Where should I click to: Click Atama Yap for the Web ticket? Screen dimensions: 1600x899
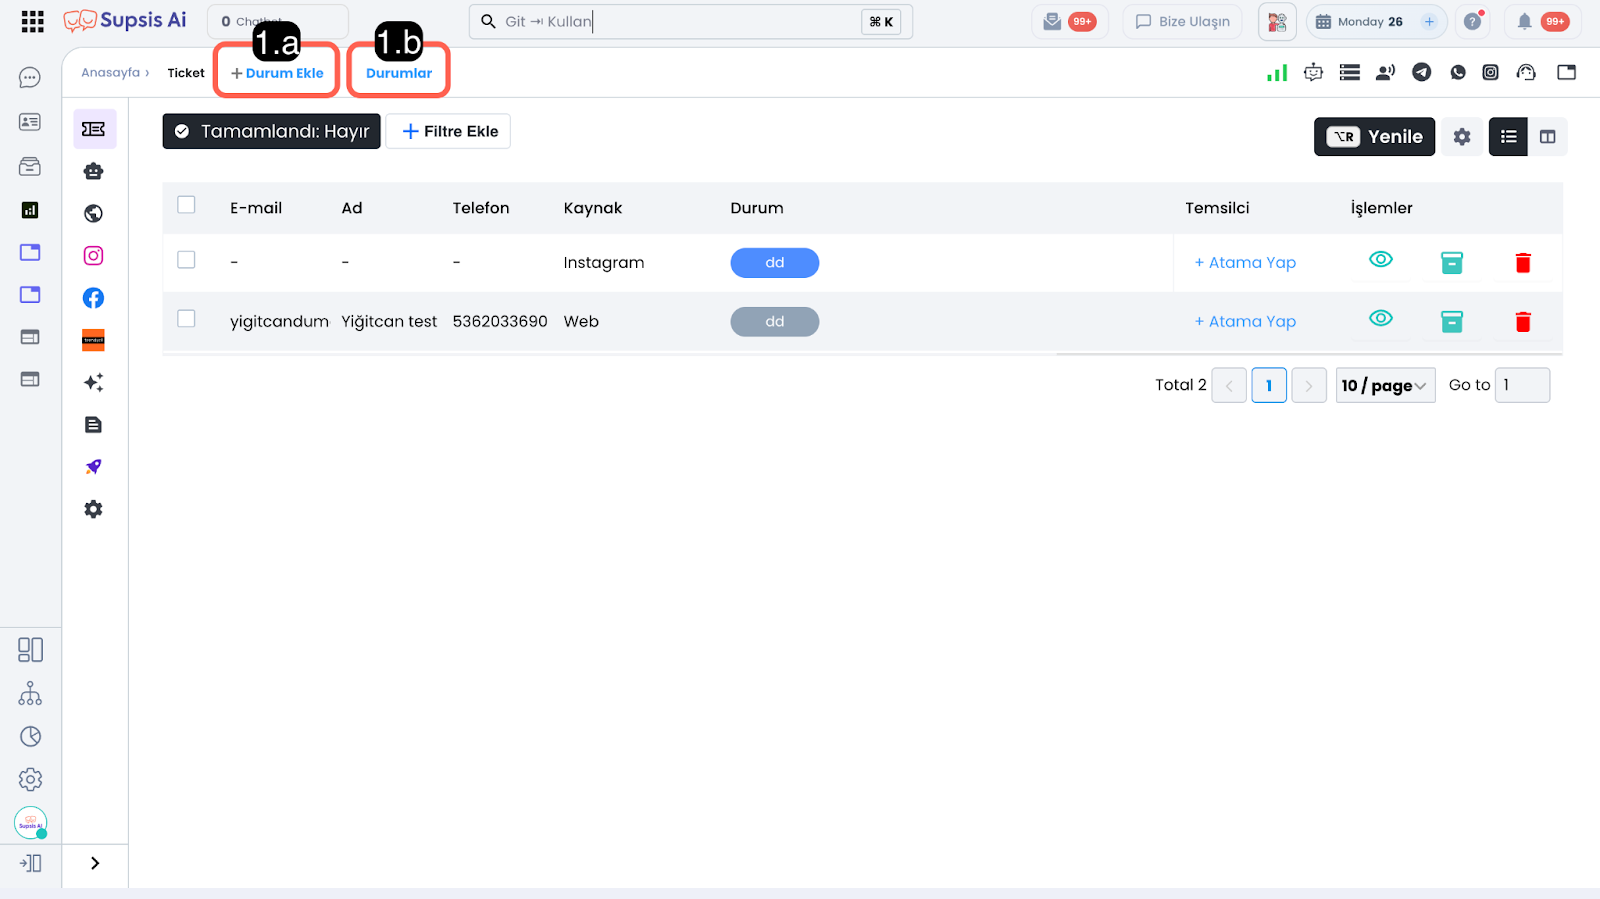1245,321
